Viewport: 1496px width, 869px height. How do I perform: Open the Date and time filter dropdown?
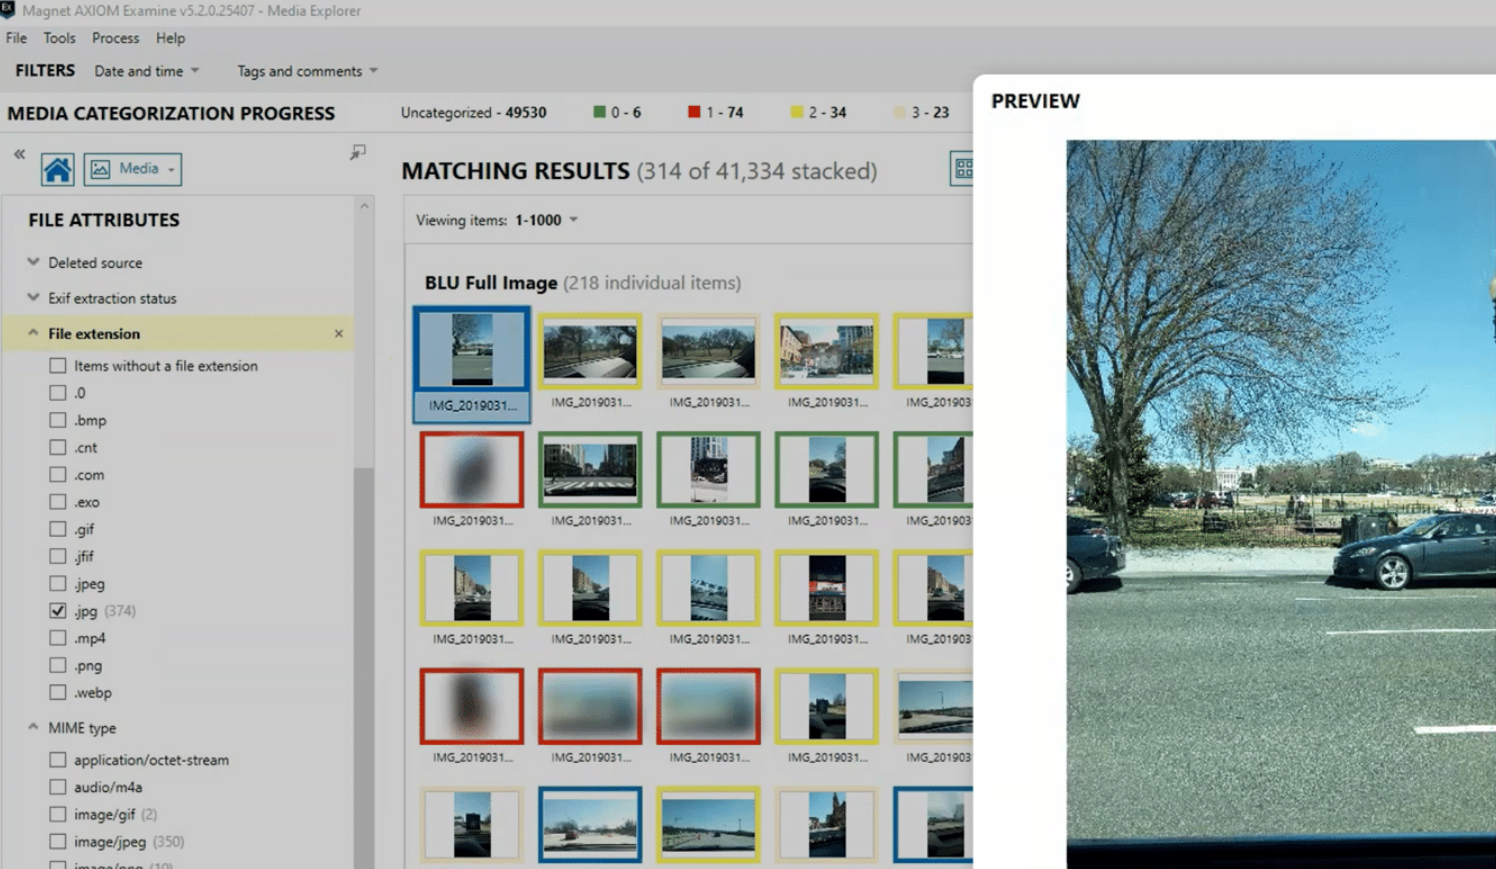(x=146, y=71)
